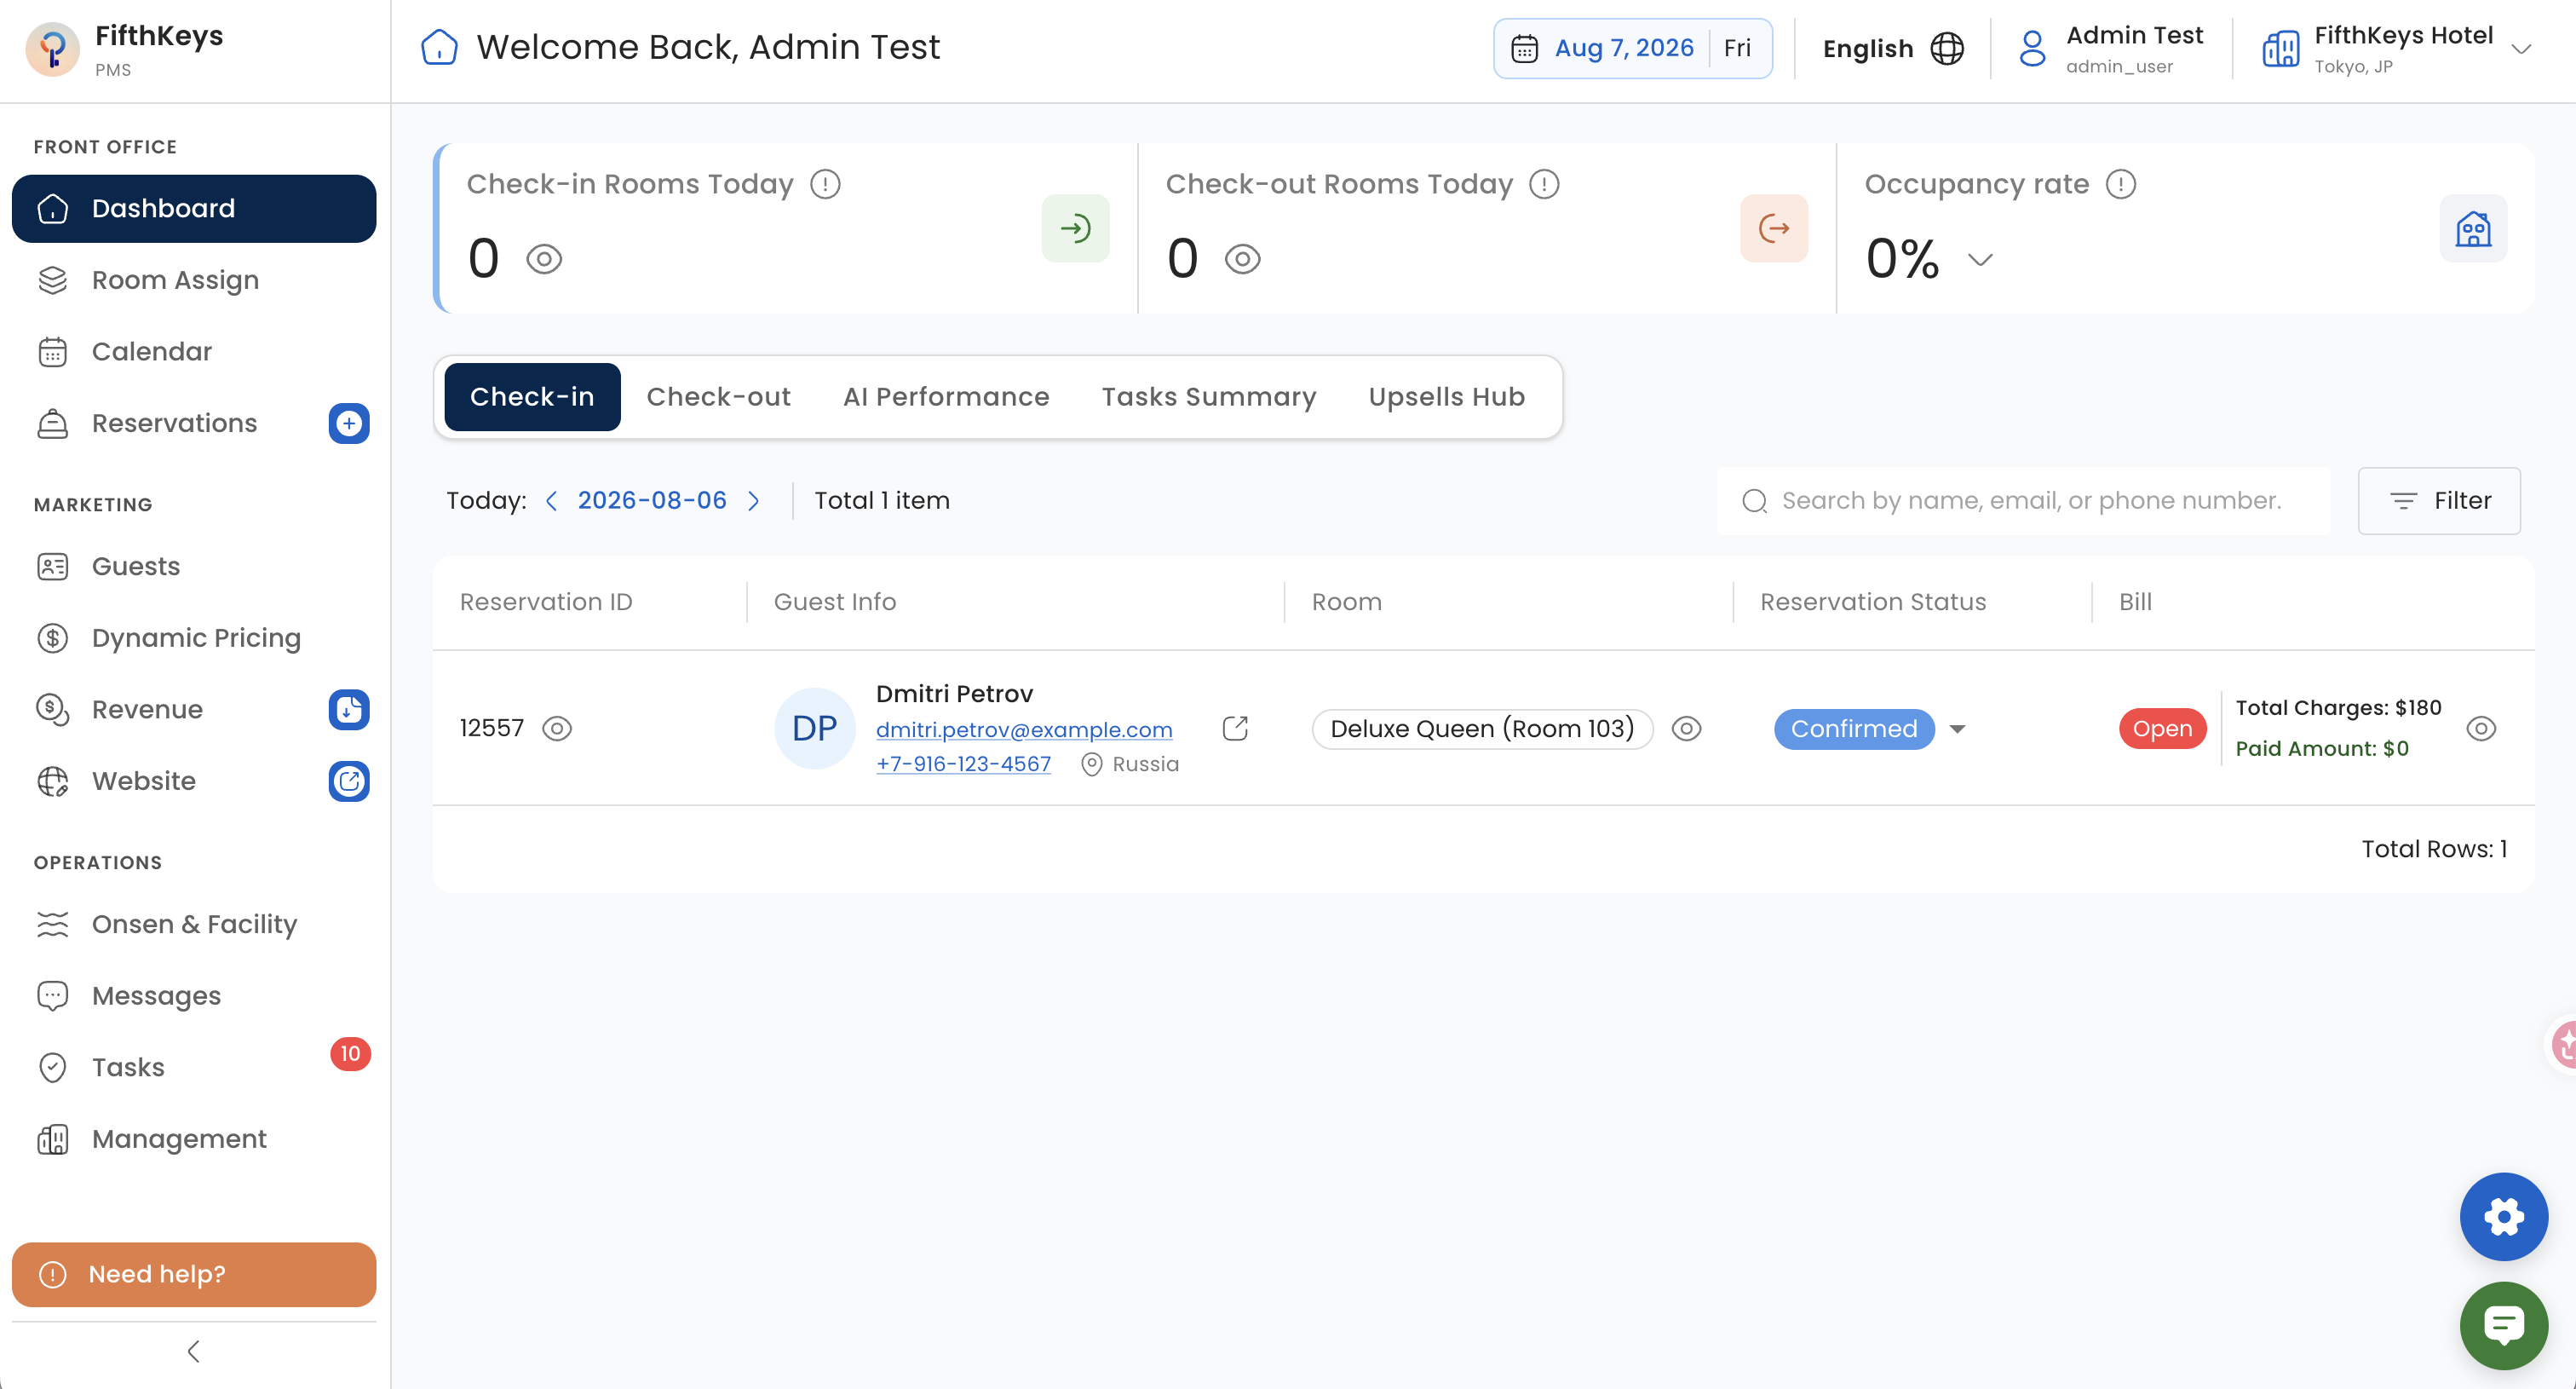Click the green check-in arrow icon

(1075, 228)
